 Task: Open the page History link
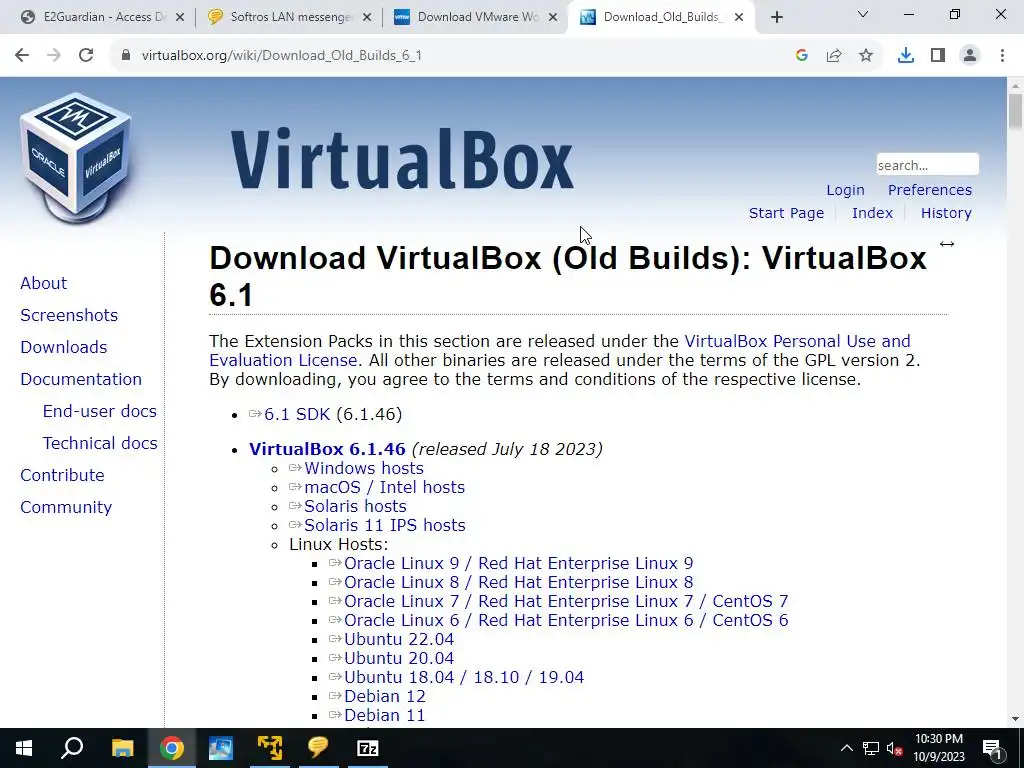(946, 213)
